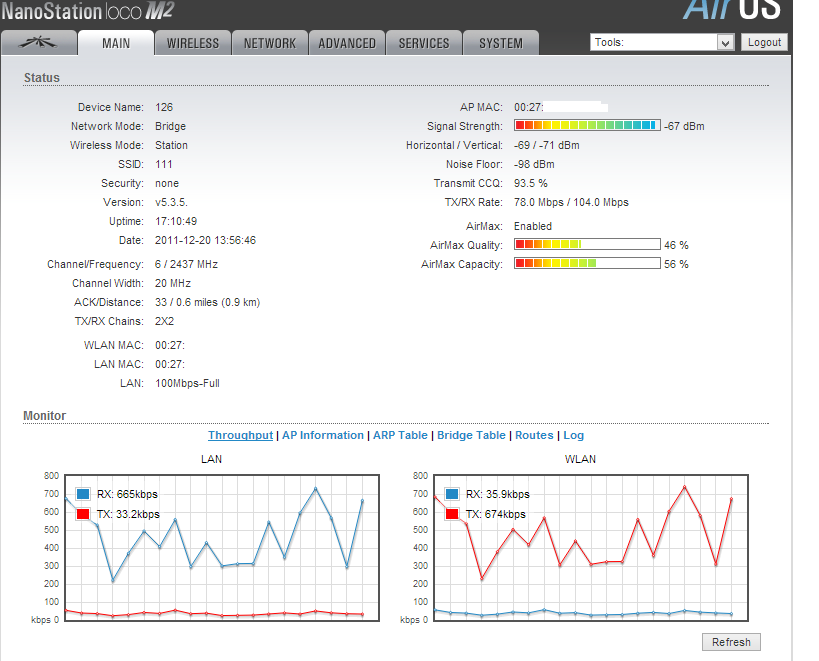Open the Ubiquiti logo tab
The width and height of the screenshot is (819, 661).
[x=39, y=43]
